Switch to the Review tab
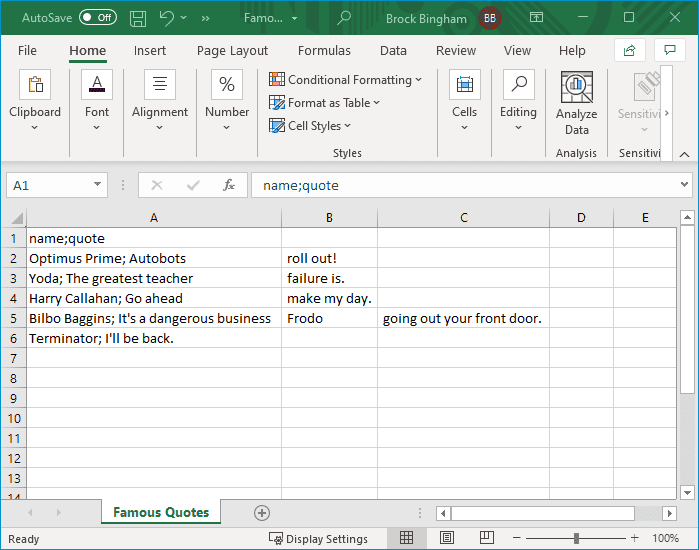This screenshot has height=550, width=699. click(x=456, y=50)
